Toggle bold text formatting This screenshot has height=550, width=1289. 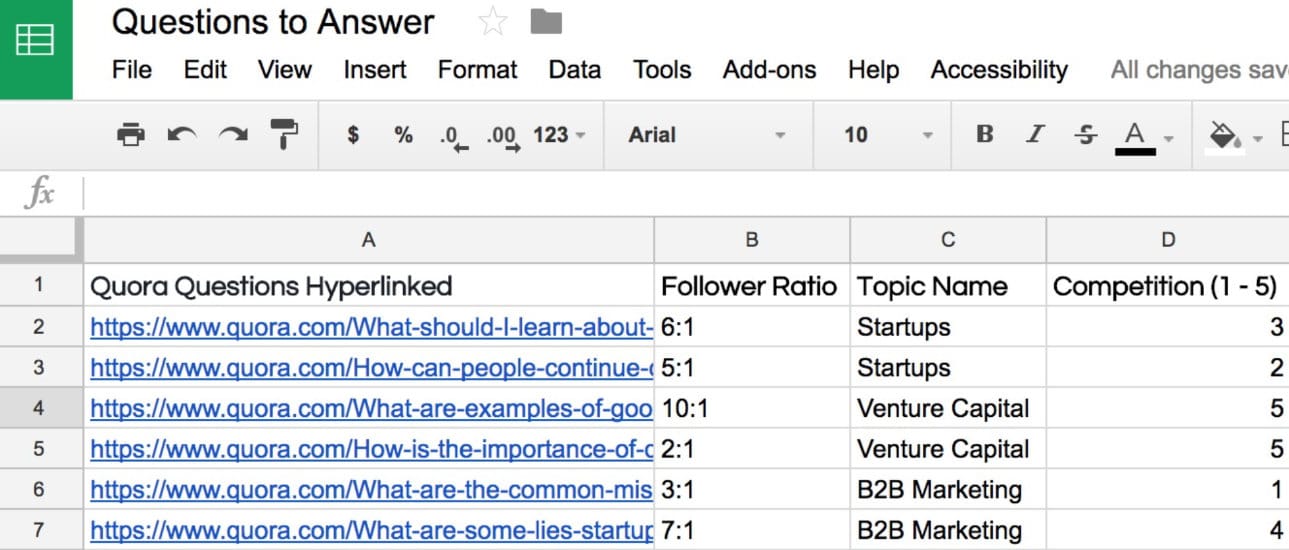(985, 135)
